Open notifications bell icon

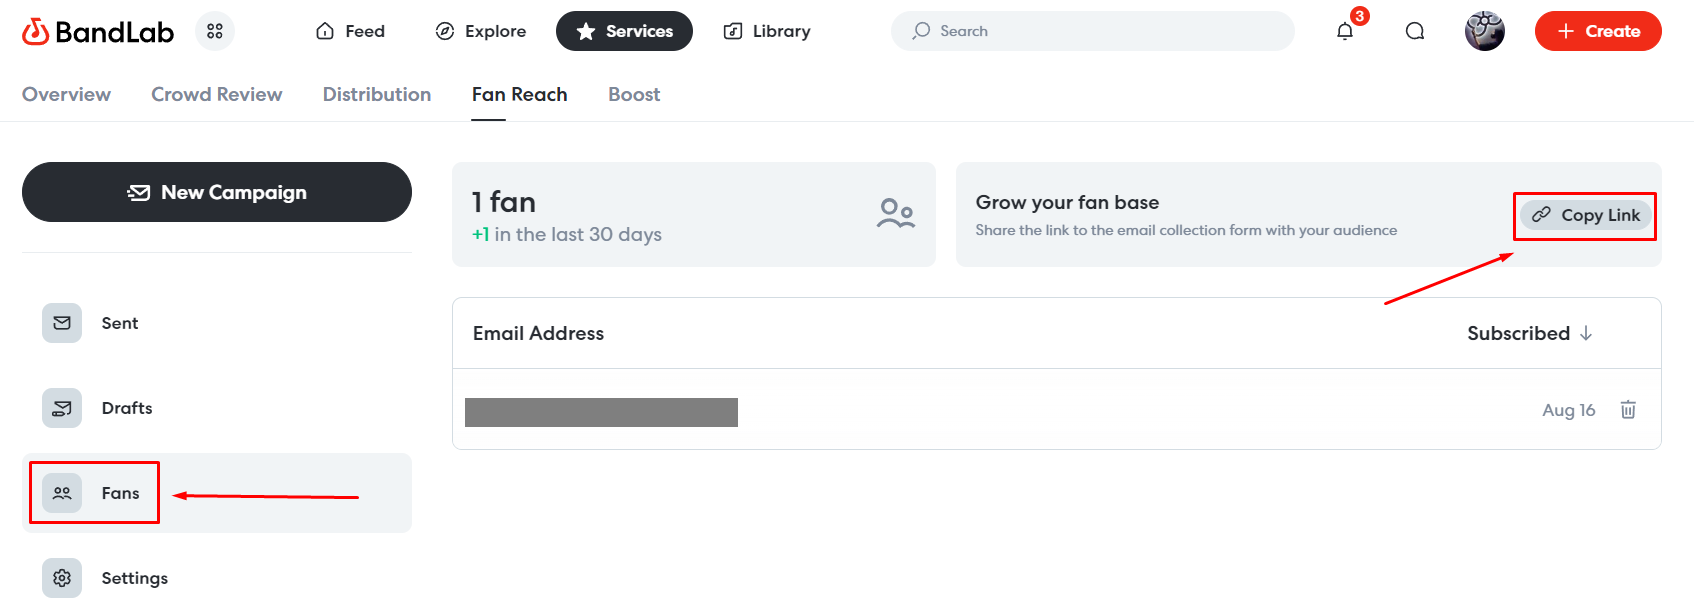tap(1345, 31)
